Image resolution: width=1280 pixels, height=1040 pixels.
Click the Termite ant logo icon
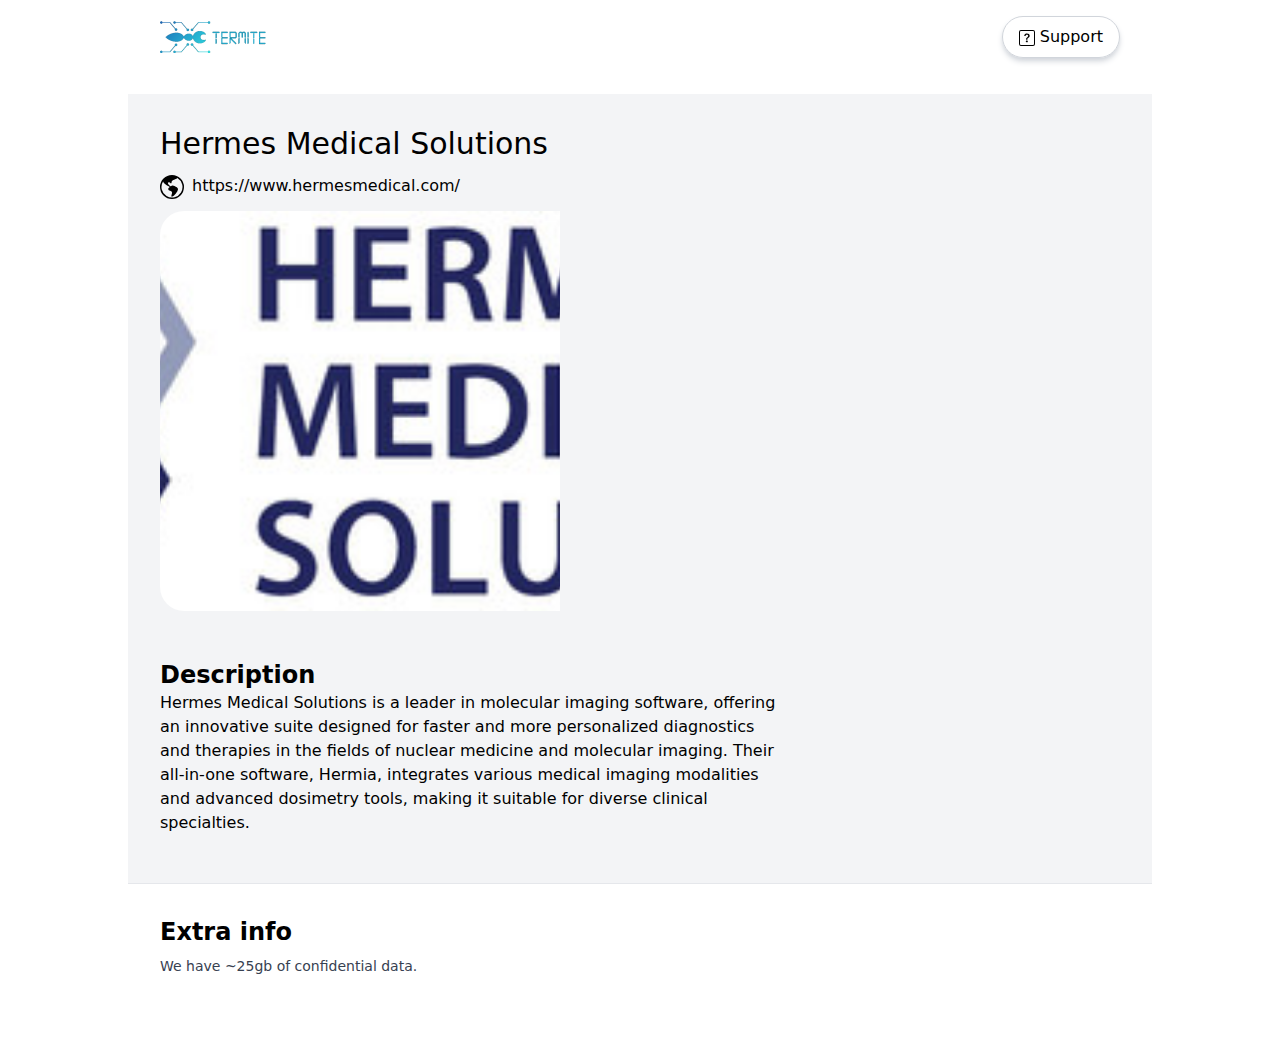click(x=185, y=37)
